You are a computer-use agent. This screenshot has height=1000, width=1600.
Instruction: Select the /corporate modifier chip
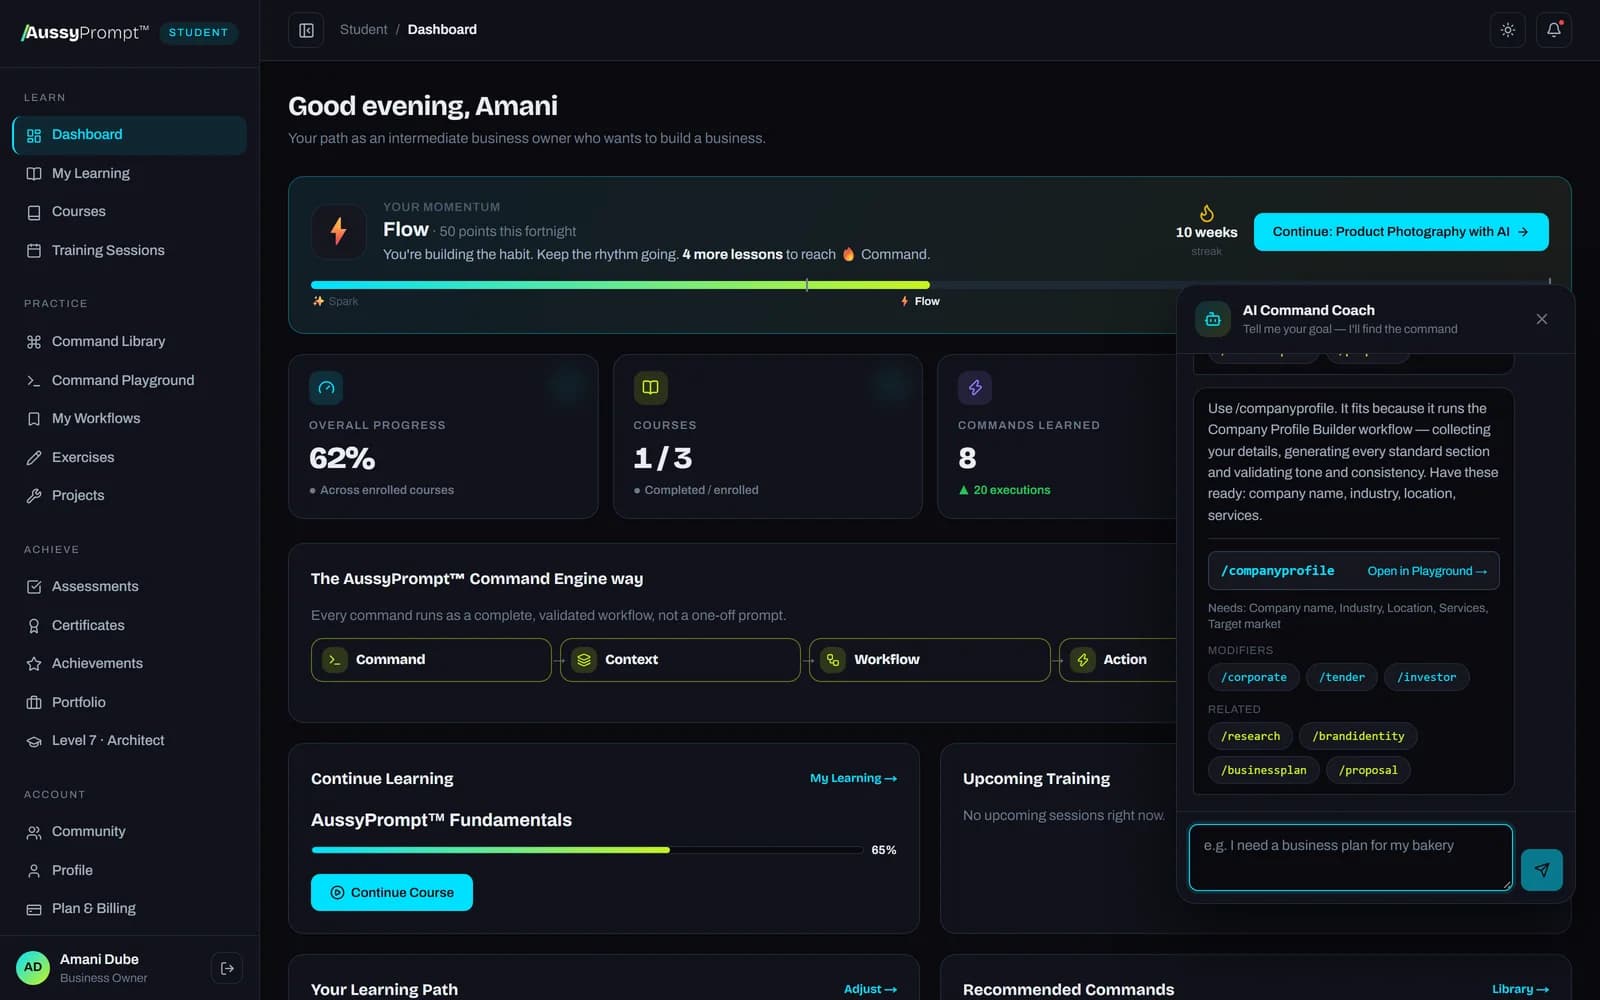(x=1254, y=677)
